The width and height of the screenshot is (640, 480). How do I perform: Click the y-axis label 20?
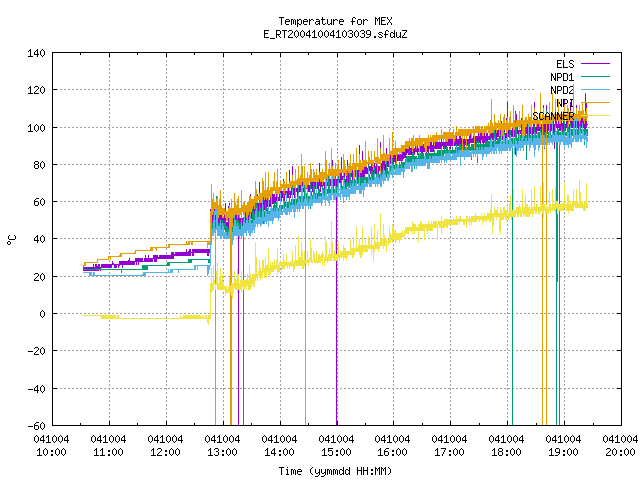click(39, 277)
